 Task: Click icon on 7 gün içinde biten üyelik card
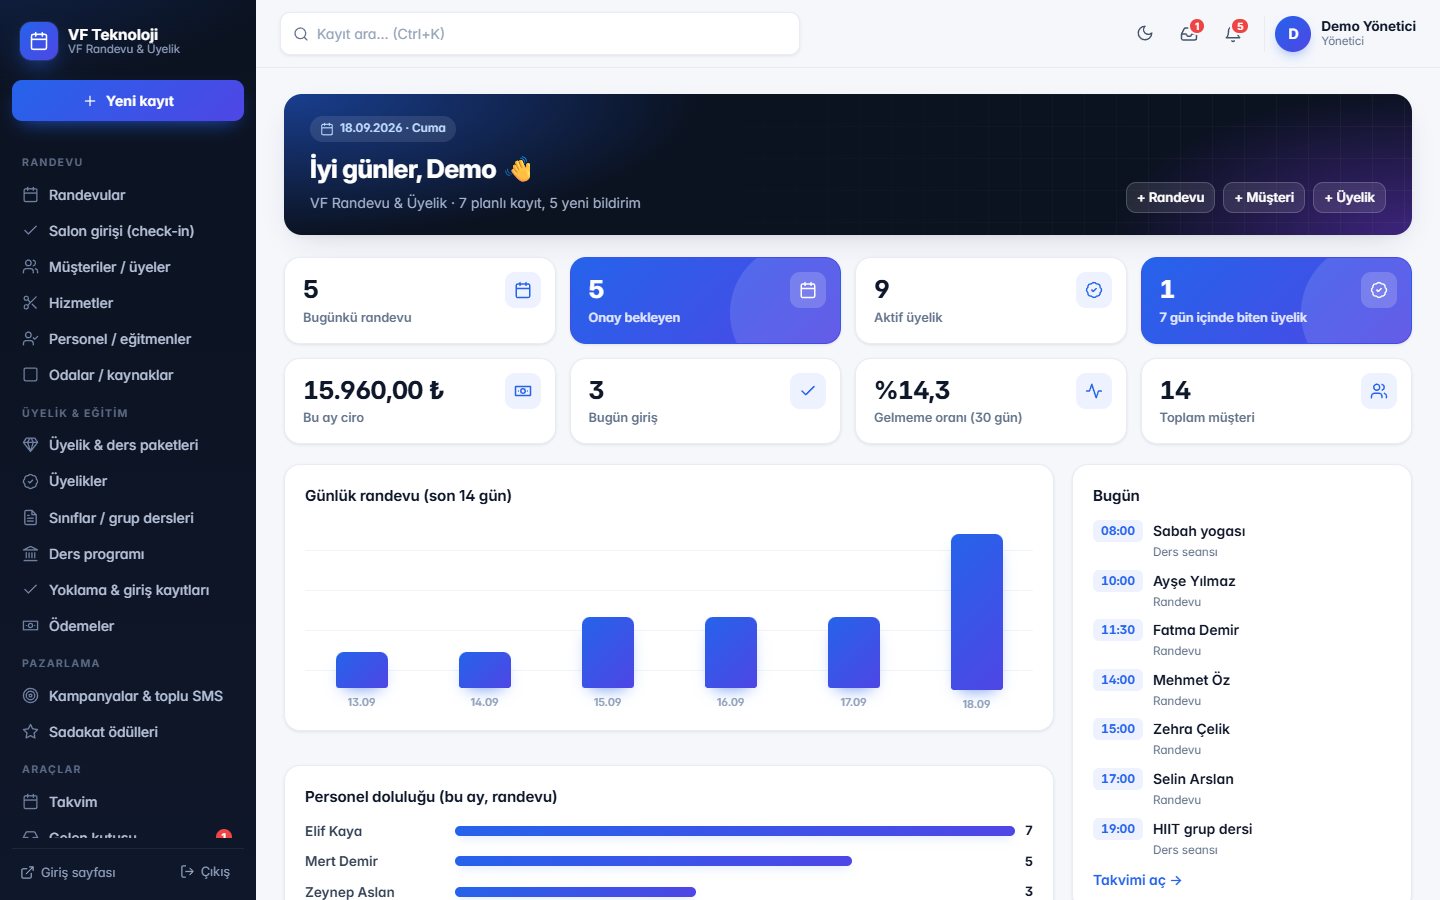(1379, 290)
